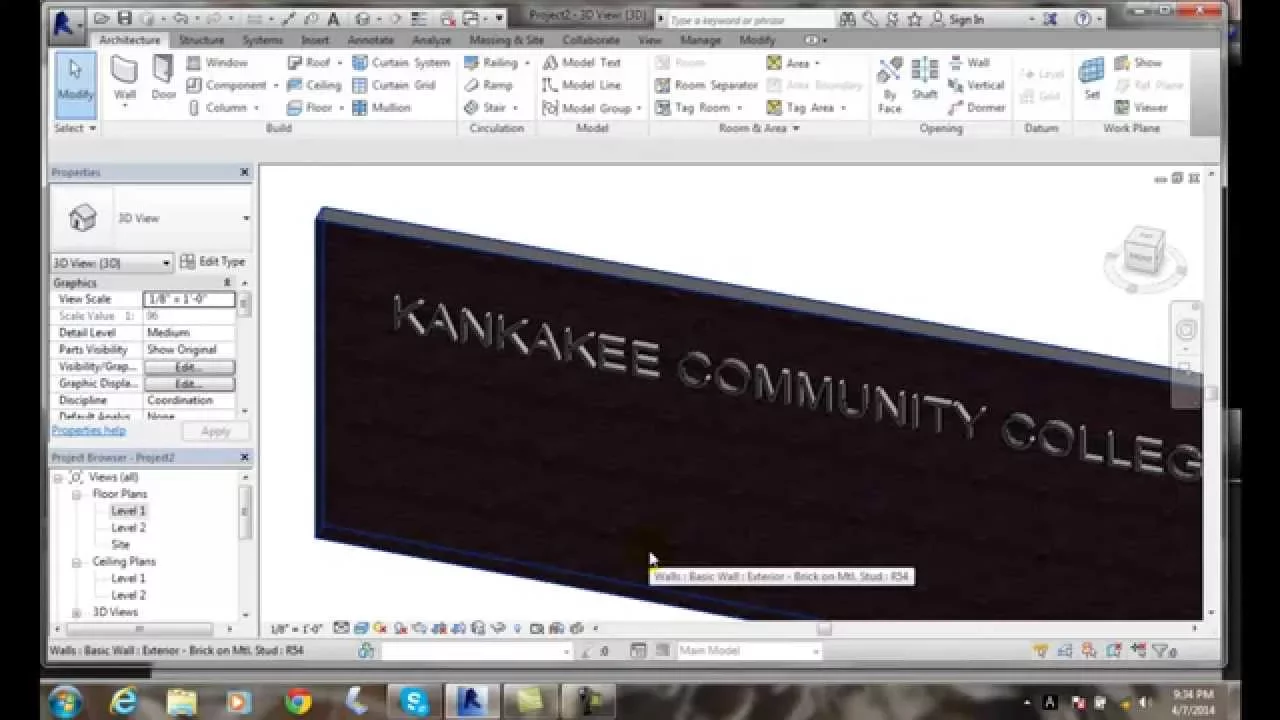Collapse the Ceiling Plans tree node

(76, 562)
